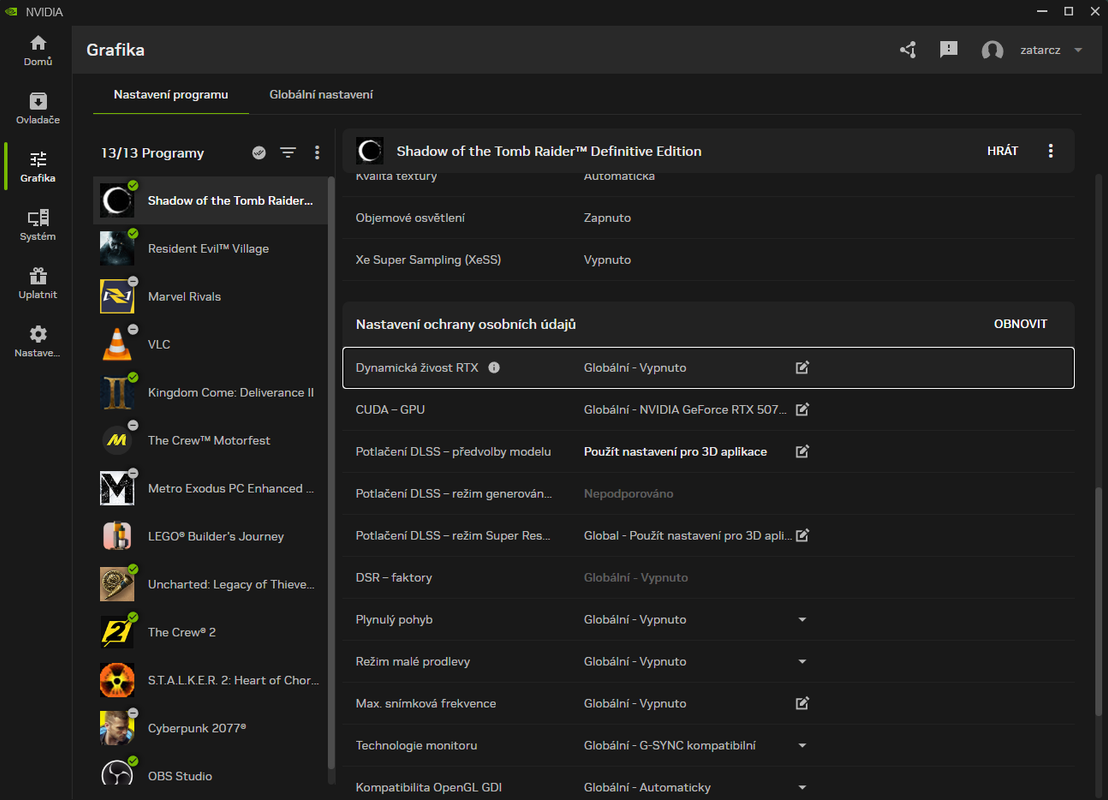Select Uncharted: Legacy of Thieves

210,584
